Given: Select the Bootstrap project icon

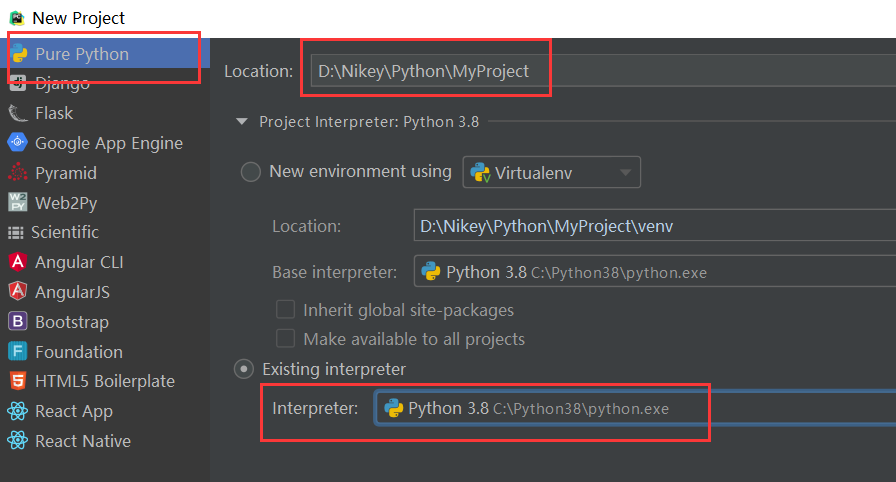Looking at the screenshot, I should point(17,322).
